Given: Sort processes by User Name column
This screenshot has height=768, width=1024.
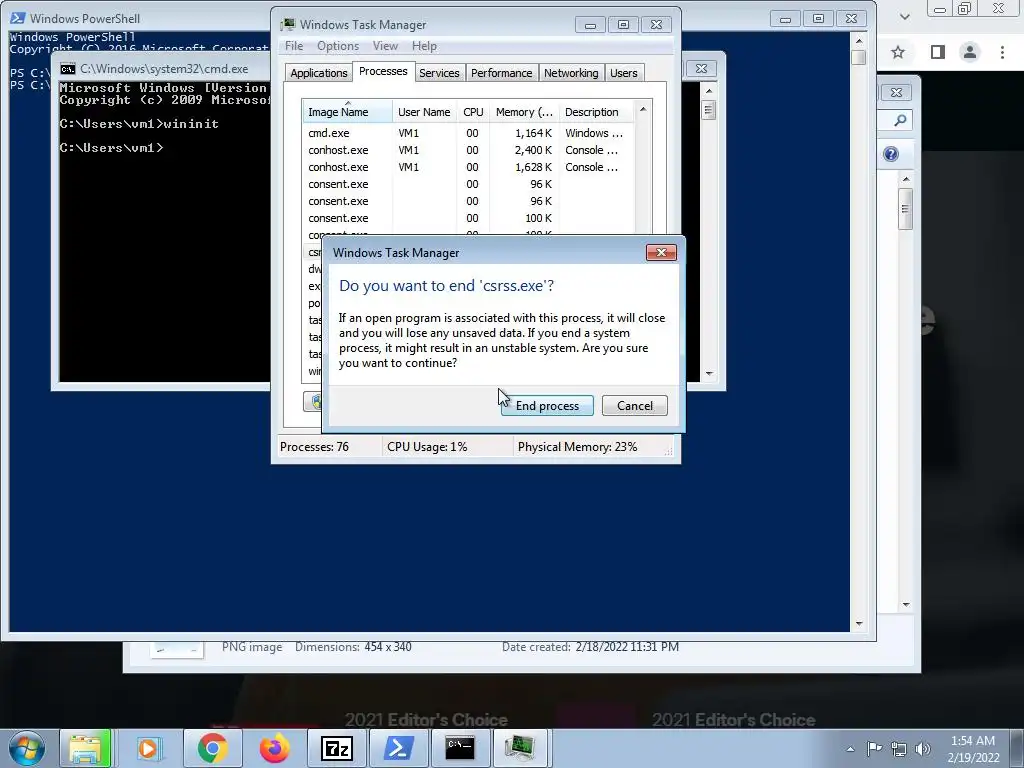Looking at the screenshot, I should [x=424, y=112].
